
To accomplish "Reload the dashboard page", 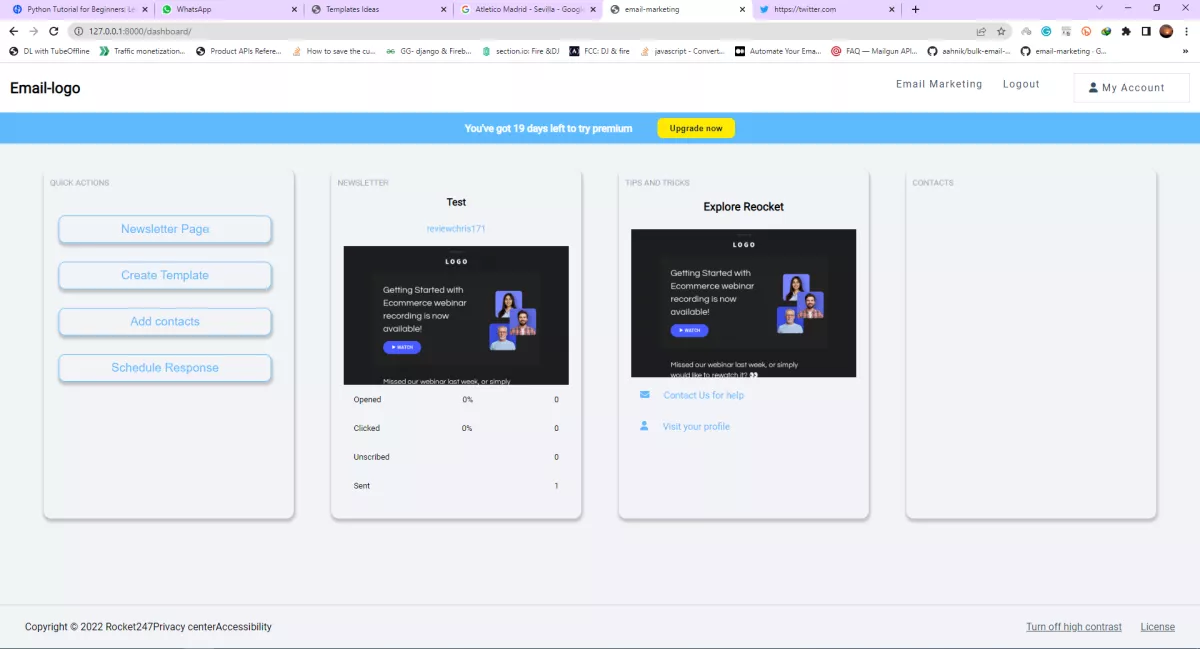I will [51, 31].
